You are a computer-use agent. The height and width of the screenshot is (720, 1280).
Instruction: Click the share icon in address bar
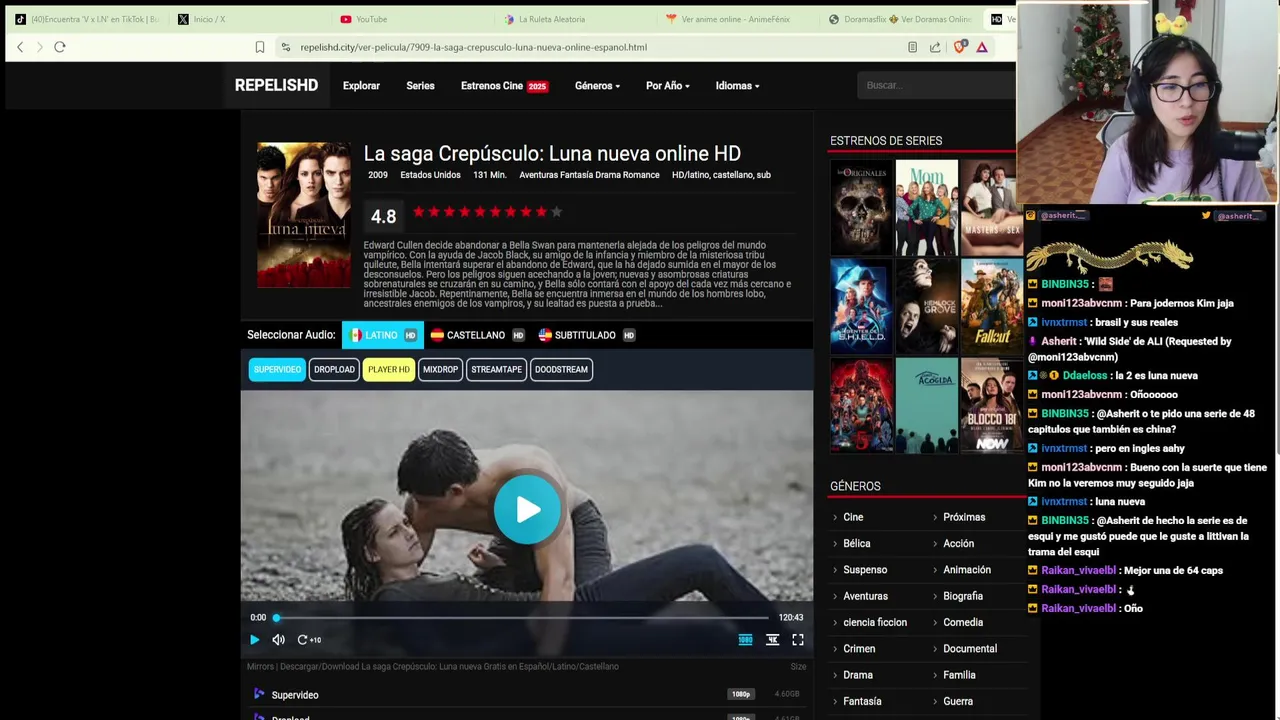coord(935,47)
